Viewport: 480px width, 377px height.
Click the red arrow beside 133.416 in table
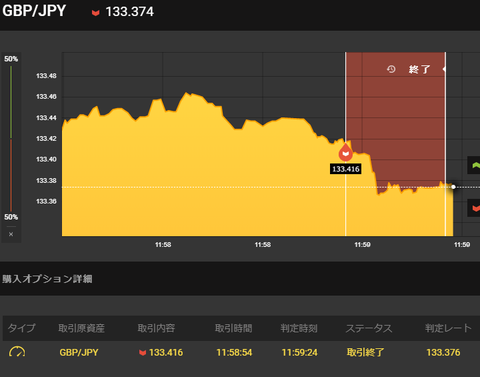pyautogui.click(x=143, y=352)
